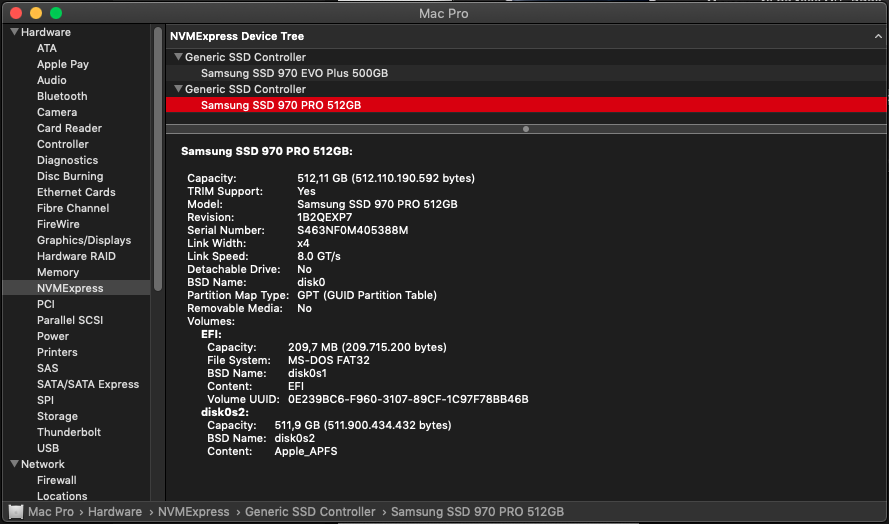Select the Samsung SSD 970 EVO Plus 500GB row
Image resolution: width=889 pixels, height=524 pixels.
tap(526, 73)
